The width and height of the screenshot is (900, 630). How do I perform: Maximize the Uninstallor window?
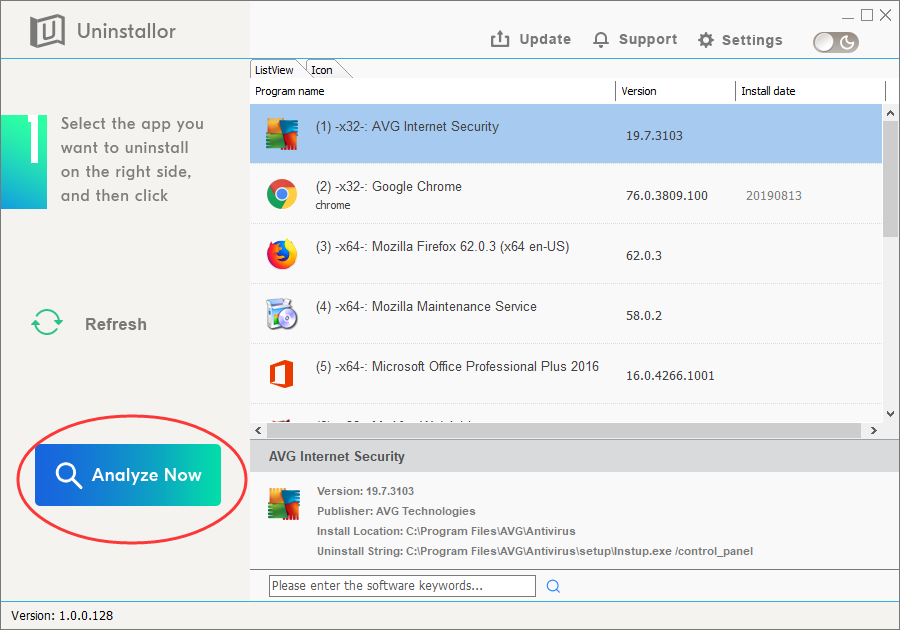click(867, 15)
